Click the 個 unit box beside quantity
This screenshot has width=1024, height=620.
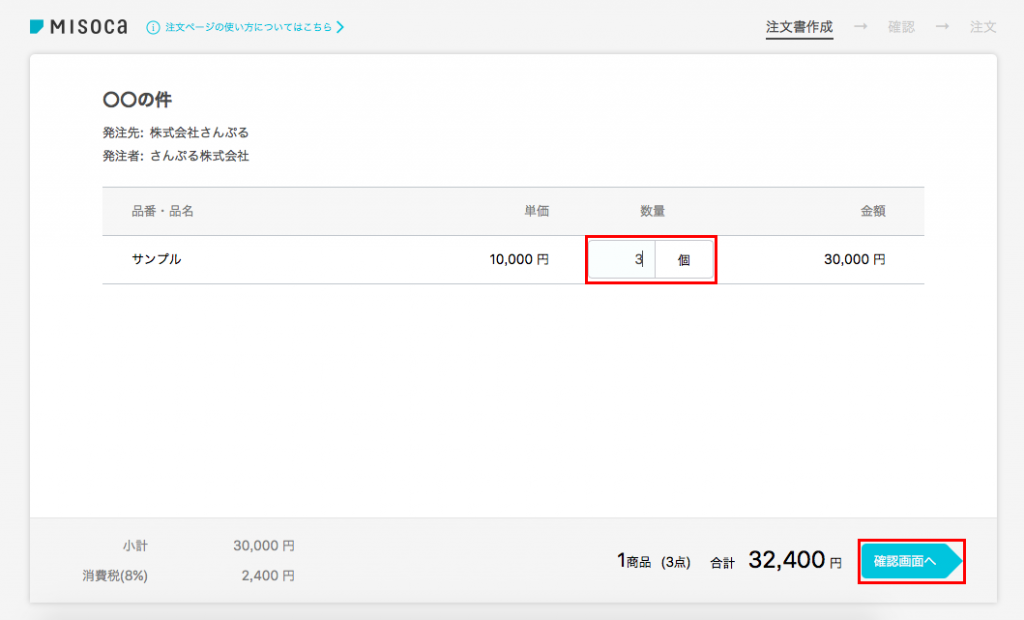(x=684, y=260)
